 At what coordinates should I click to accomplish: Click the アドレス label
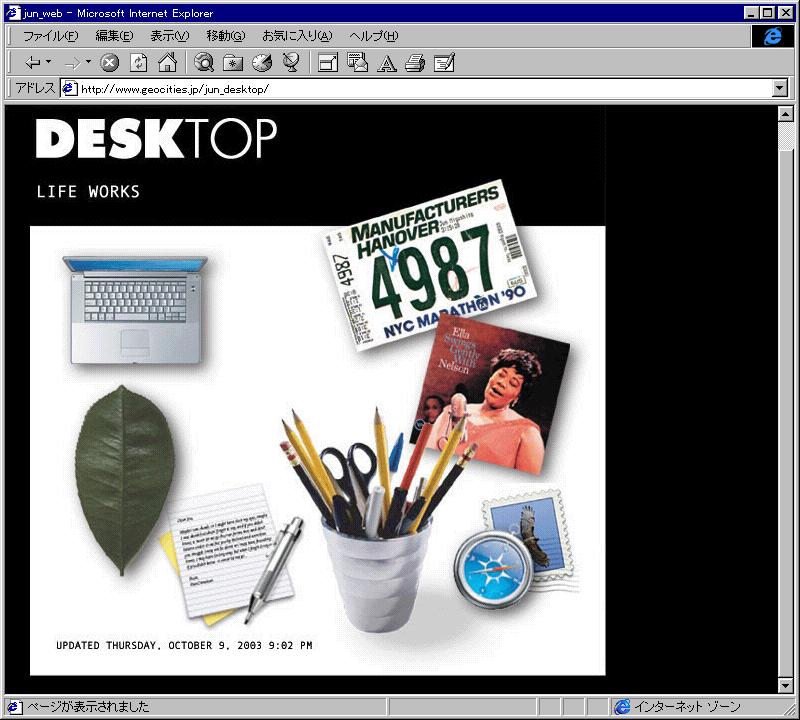coord(35,88)
